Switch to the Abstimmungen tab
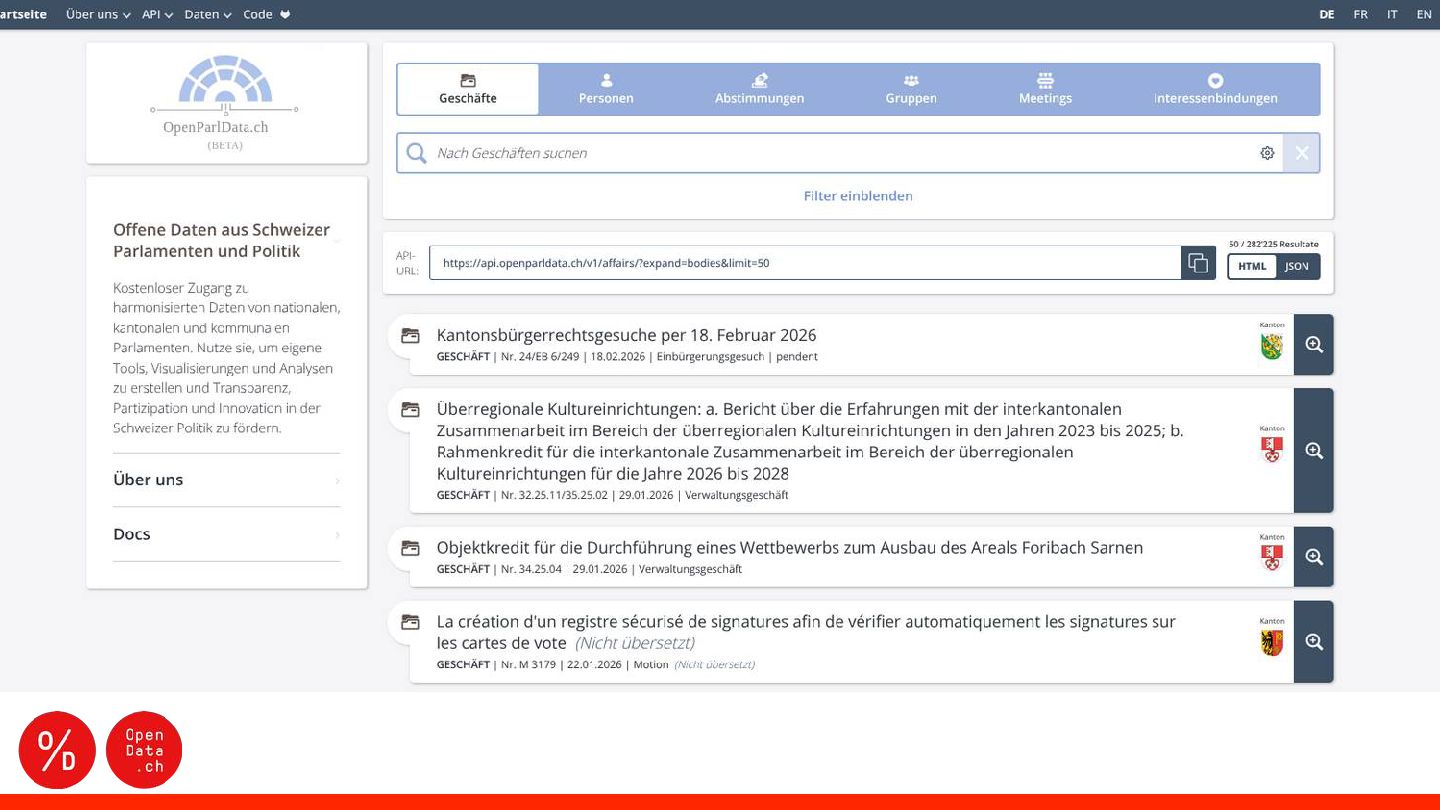The width and height of the screenshot is (1440, 810). coord(759,89)
